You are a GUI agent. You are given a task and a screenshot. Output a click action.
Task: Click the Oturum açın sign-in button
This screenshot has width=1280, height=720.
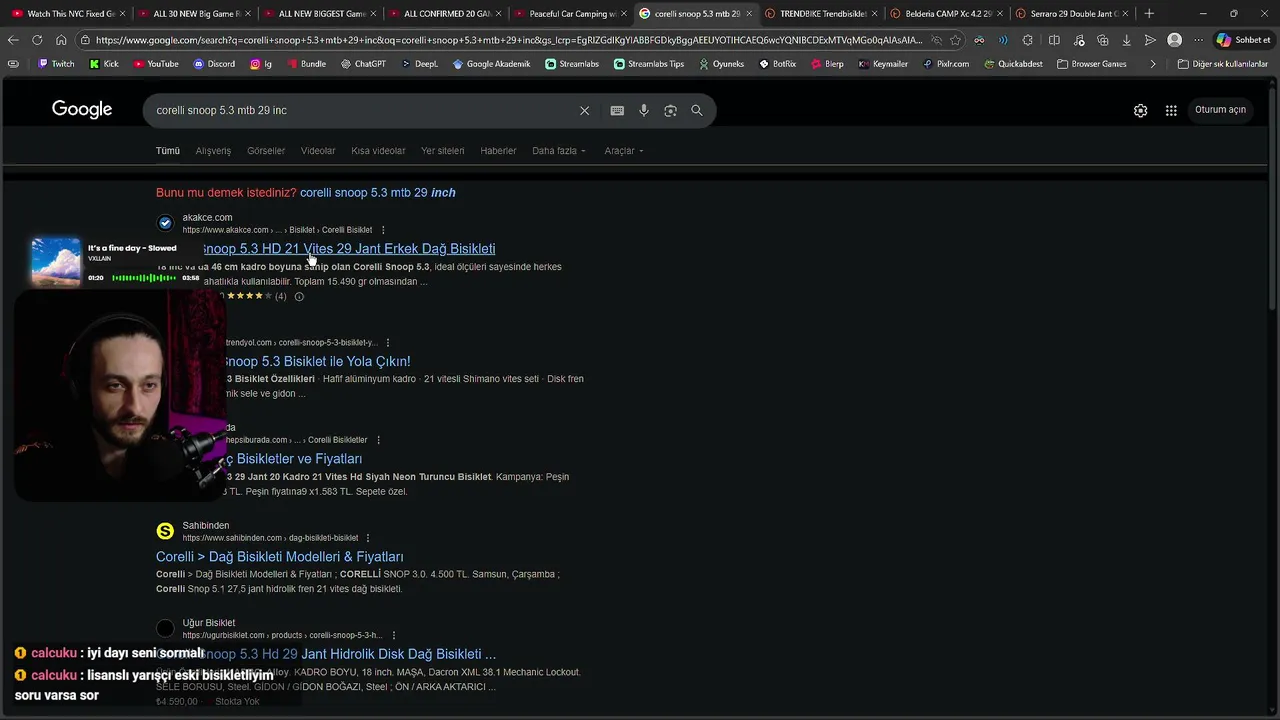point(1220,110)
